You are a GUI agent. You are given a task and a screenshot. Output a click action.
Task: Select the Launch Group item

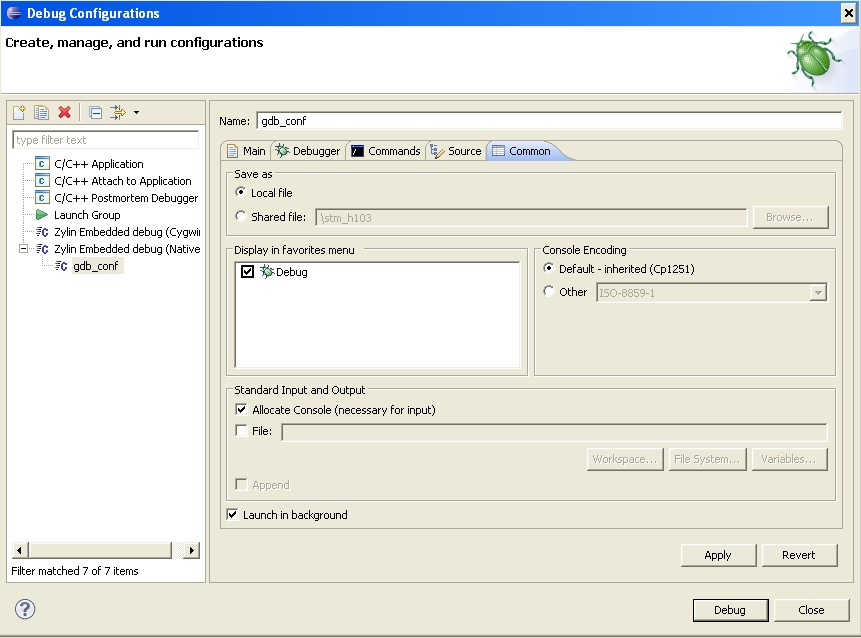(x=87, y=215)
